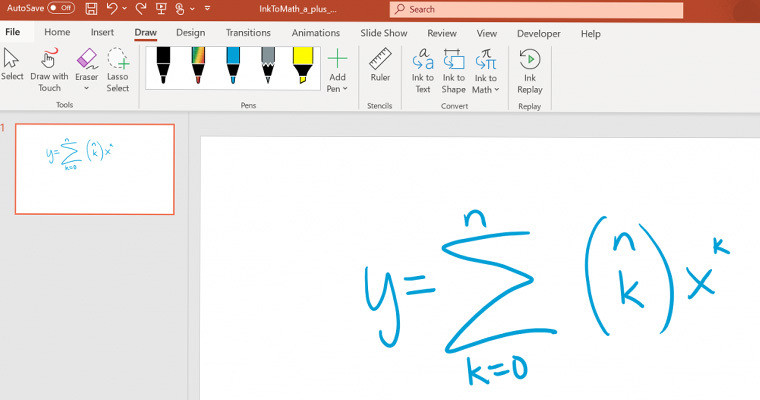Switch to the Home tab
760x400 pixels.
(x=57, y=32)
